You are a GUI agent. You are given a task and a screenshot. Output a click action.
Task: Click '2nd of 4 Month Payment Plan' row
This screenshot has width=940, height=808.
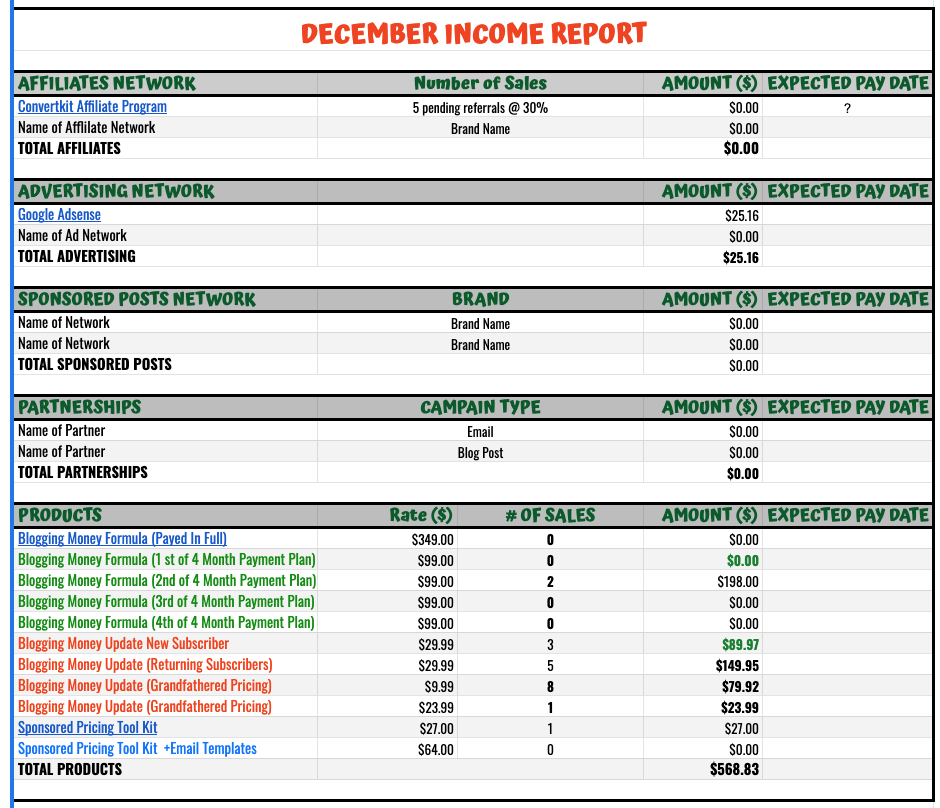(167, 580)
